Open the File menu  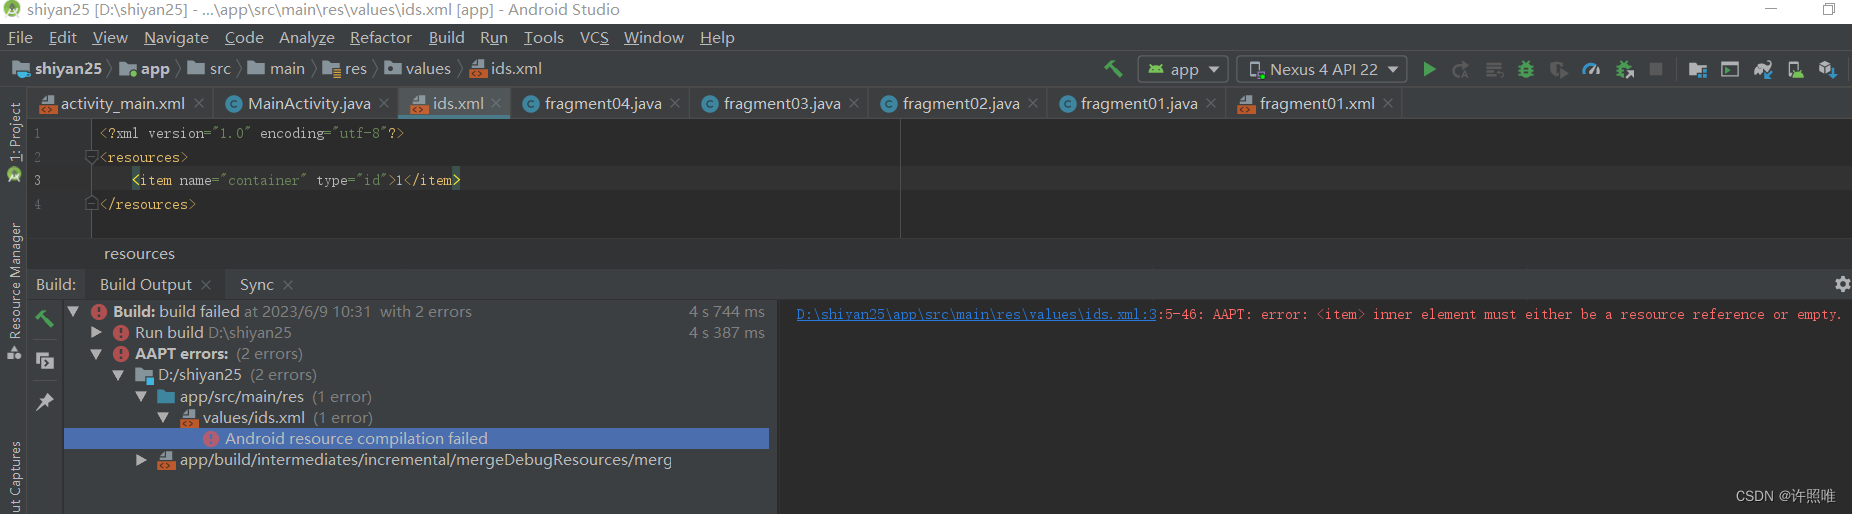coord(20,38)
